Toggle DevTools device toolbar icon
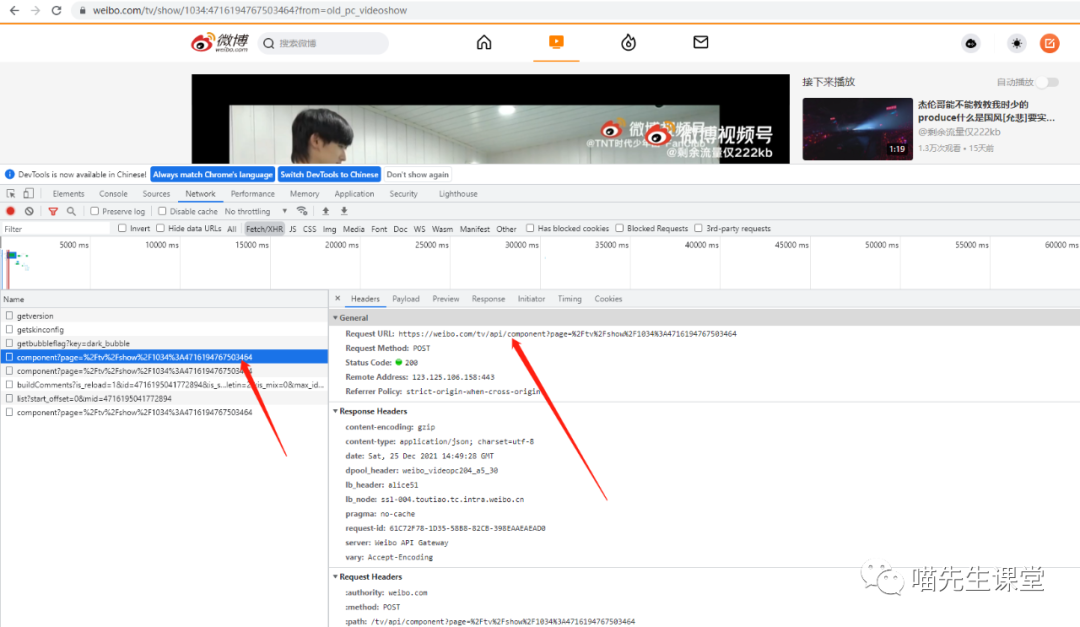Screen dimensions: 1080x627 (28, 194)
